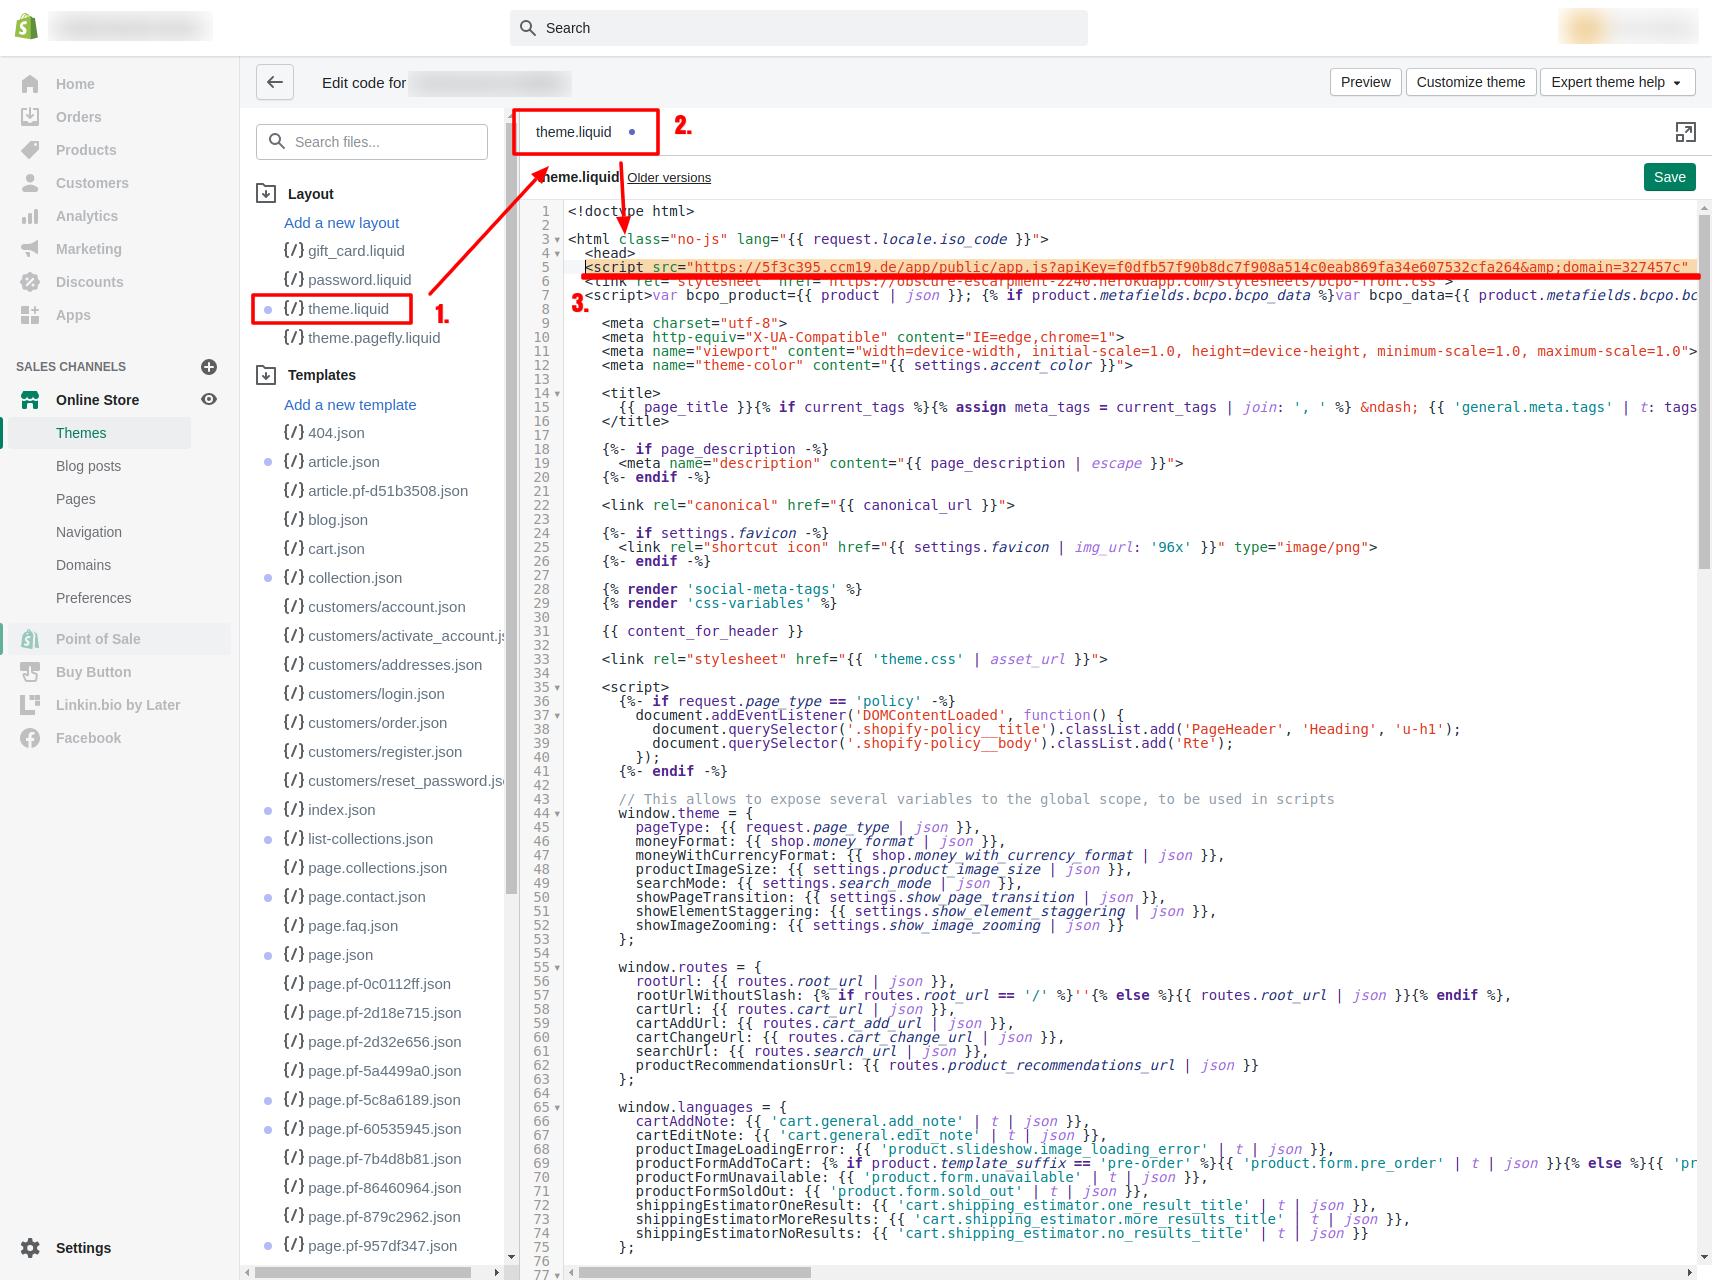
Task: Switch to the theme.liquid tab
Action: click(574, 131)
